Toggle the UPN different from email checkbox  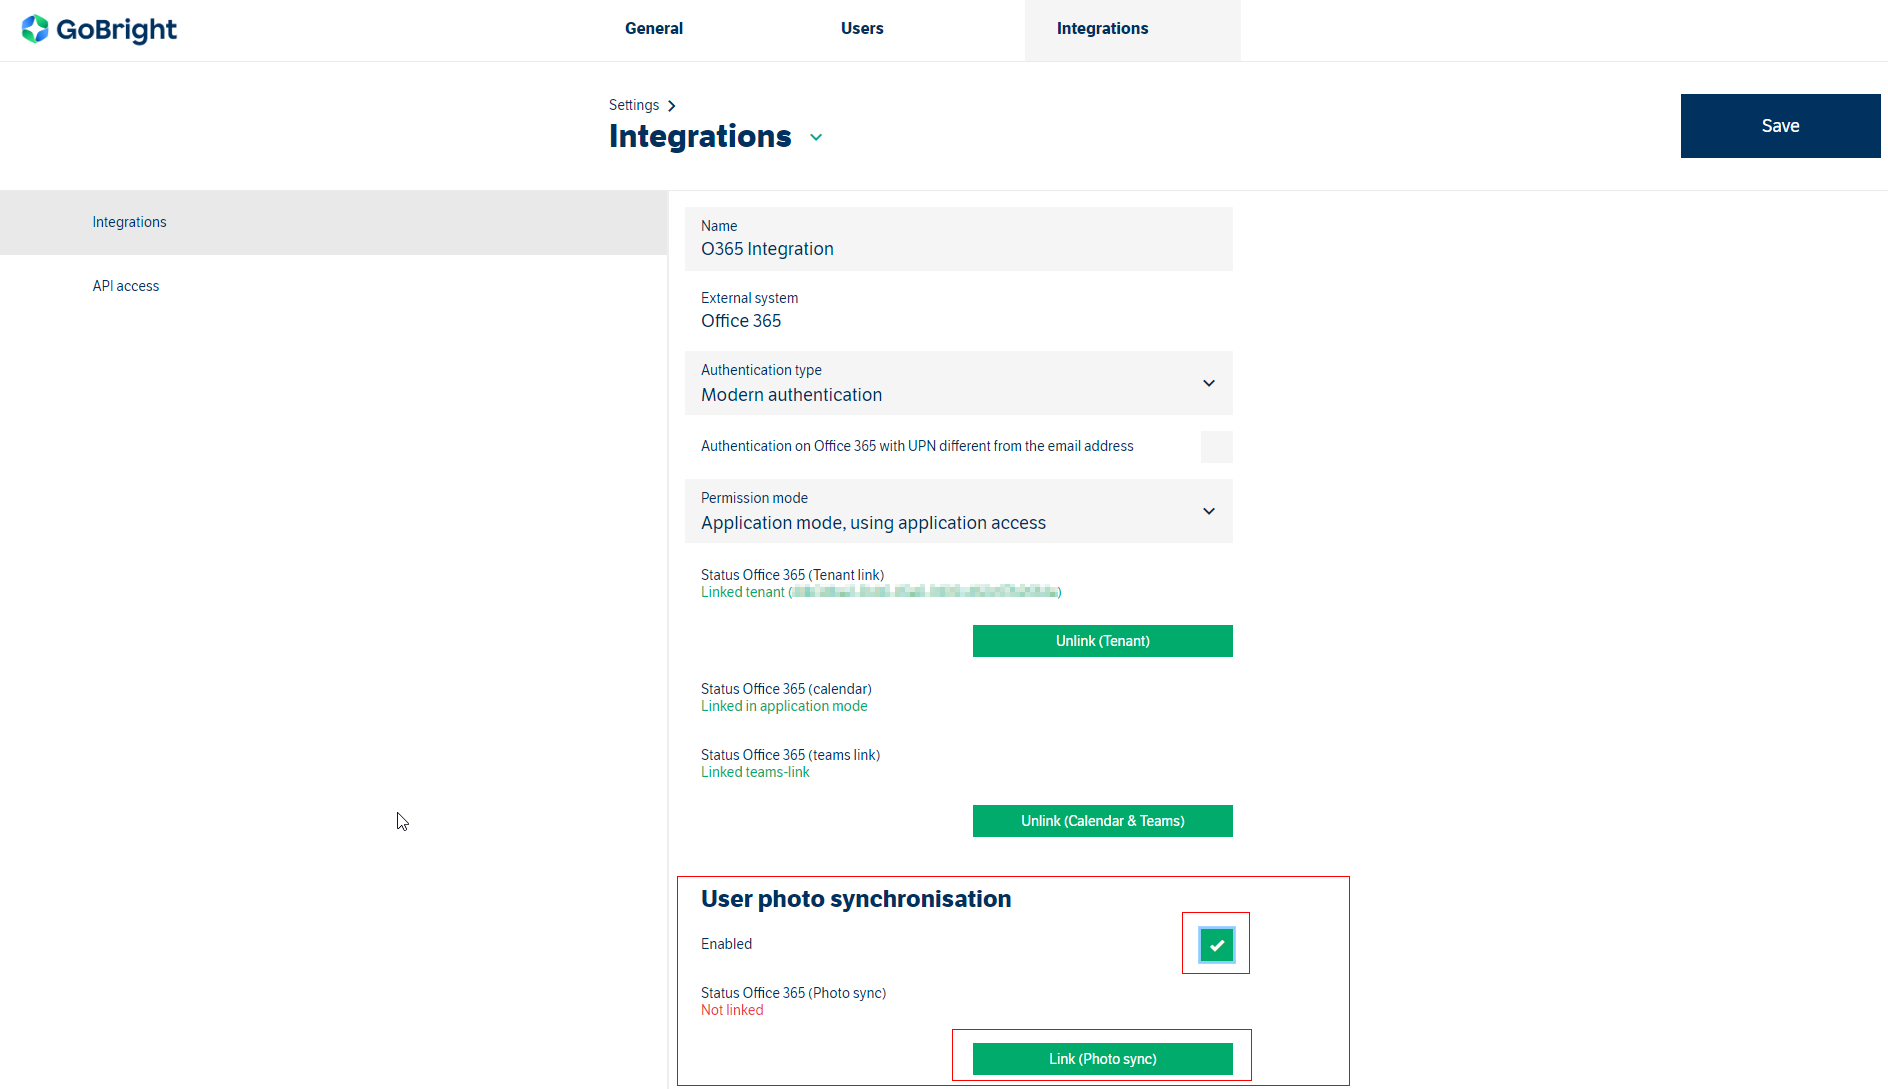pyautogui.click(x=1216, y=447)
